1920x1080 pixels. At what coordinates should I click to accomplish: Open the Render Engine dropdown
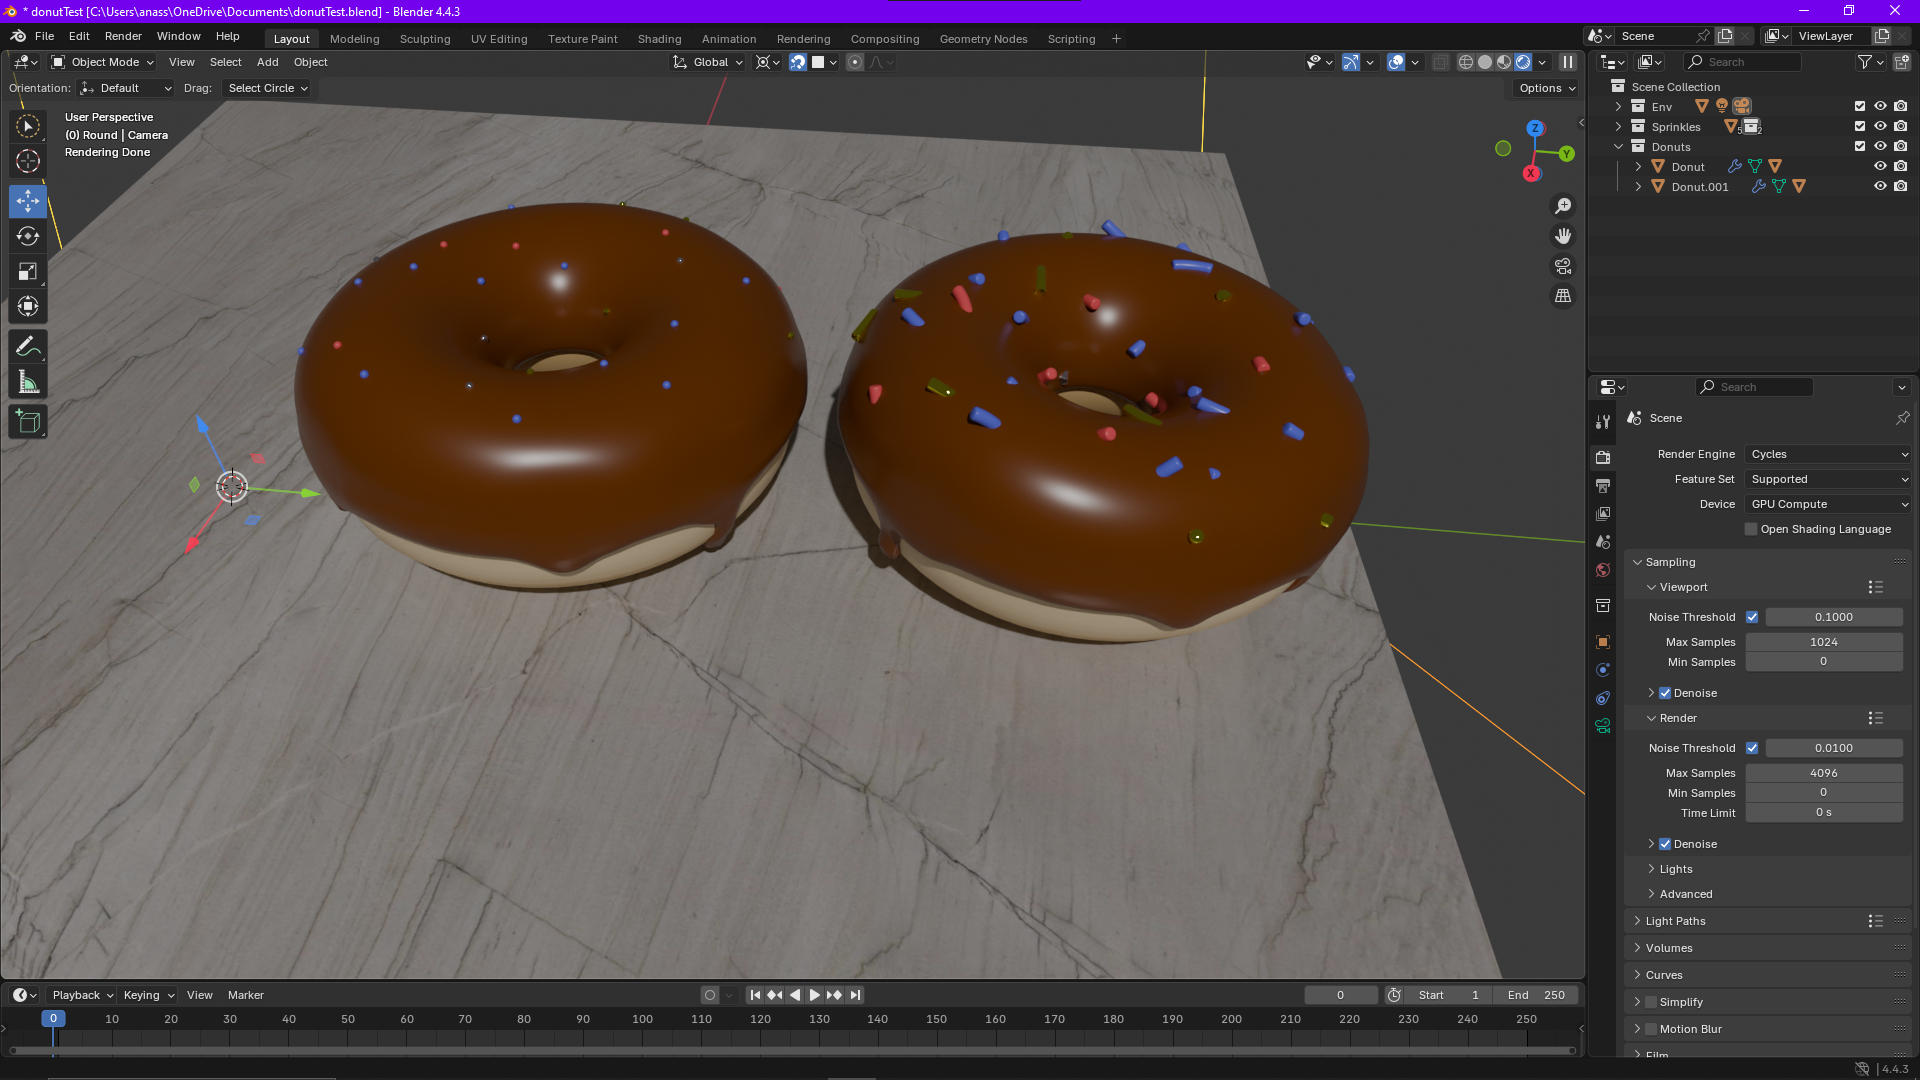click(x=1829, y=454)
